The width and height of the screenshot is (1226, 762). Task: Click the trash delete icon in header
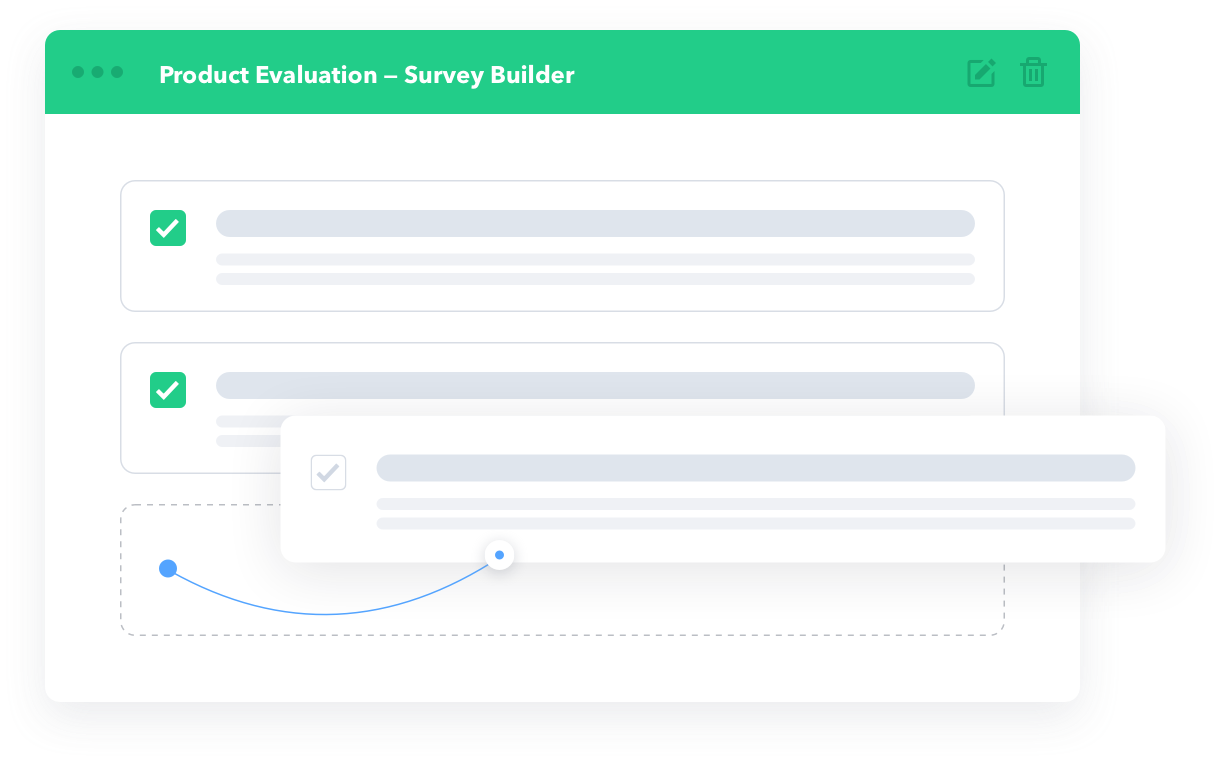(1033, 72)
